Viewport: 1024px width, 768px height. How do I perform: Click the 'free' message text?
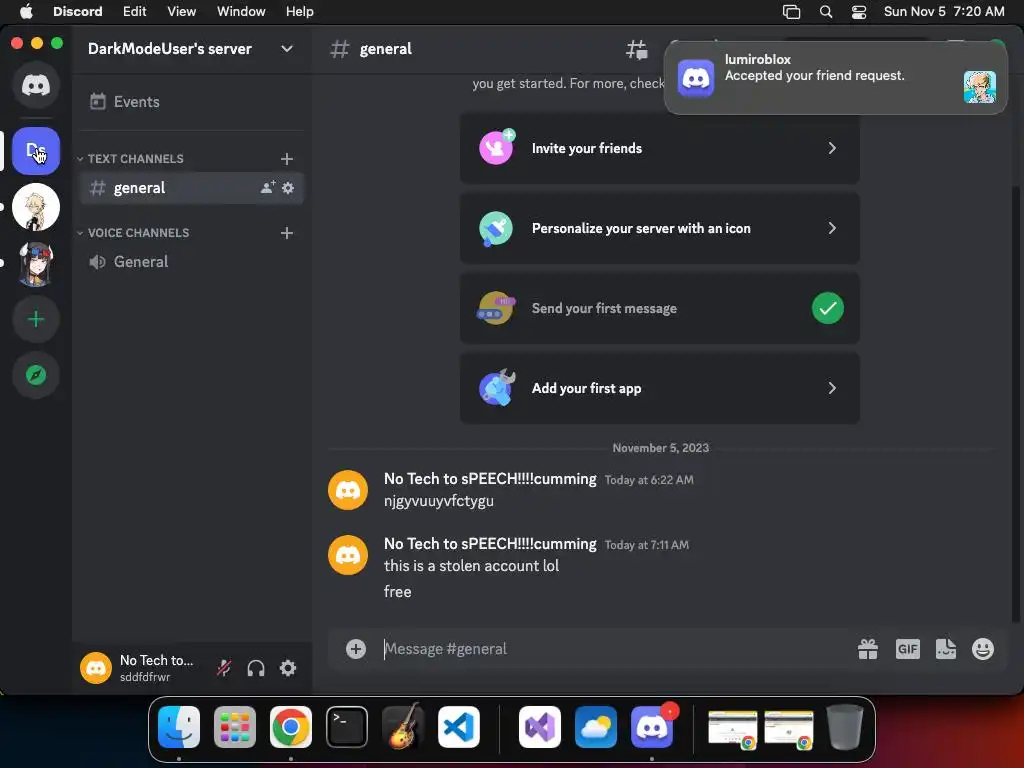pyautogui.click(x=398, y=592)
